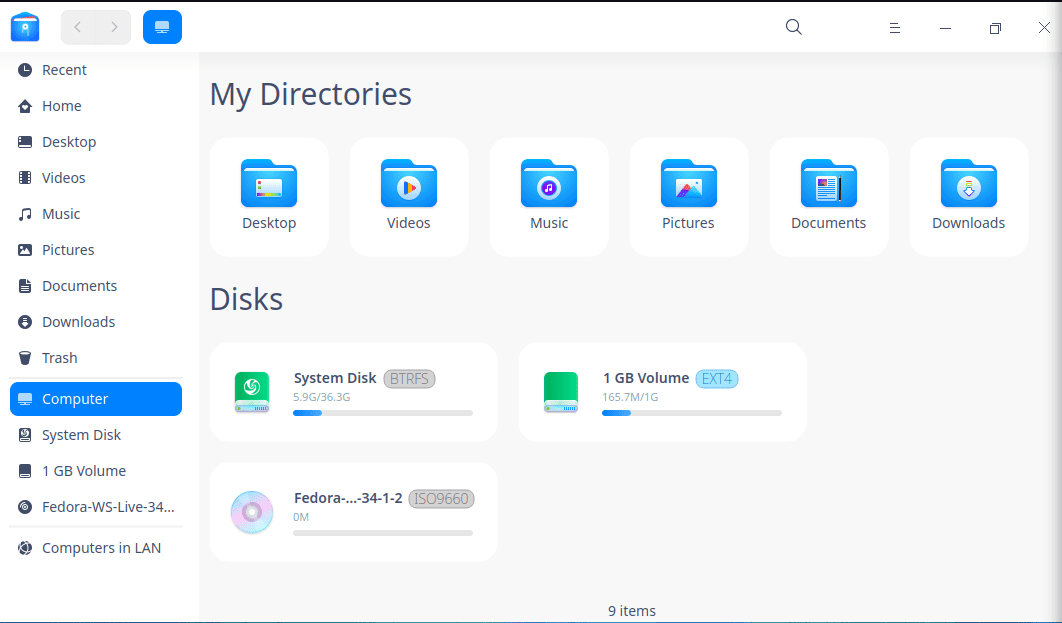Click Computers in LAN network icon
The width and height of the screenshot is (1062, 623).
point(25,548)
